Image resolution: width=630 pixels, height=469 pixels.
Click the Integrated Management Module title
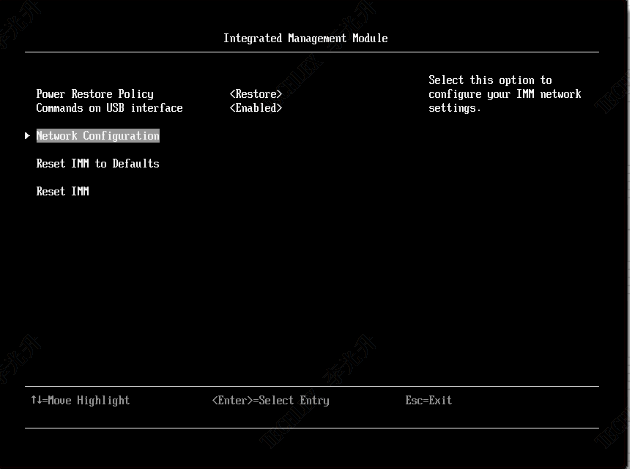305,38
